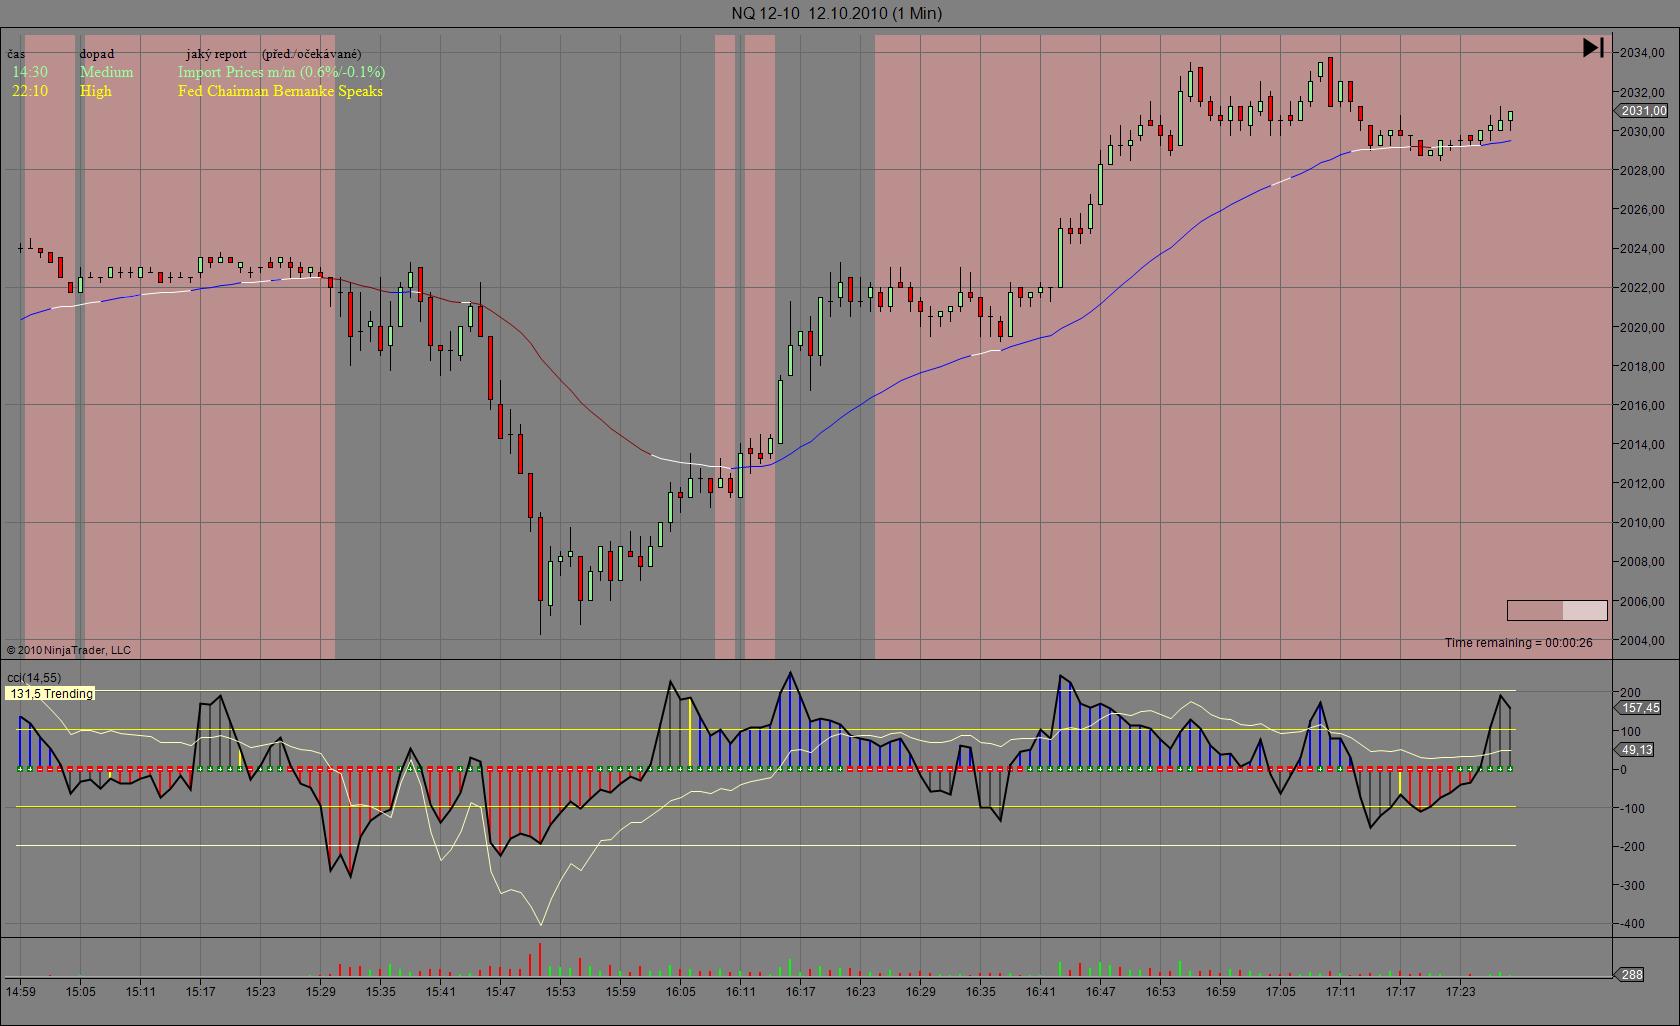
Task: Click the -200 level on CCI axis
Action: click(1631, 847)
